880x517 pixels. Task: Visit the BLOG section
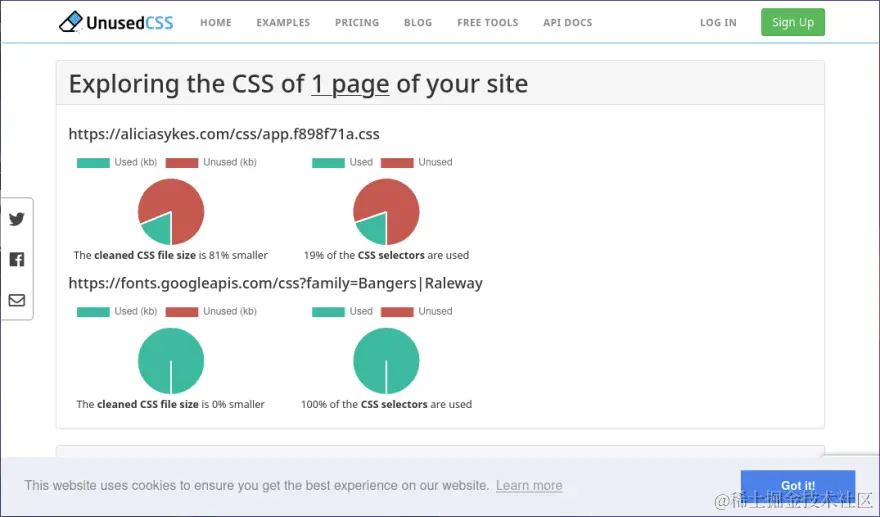[x=418, y=22]
